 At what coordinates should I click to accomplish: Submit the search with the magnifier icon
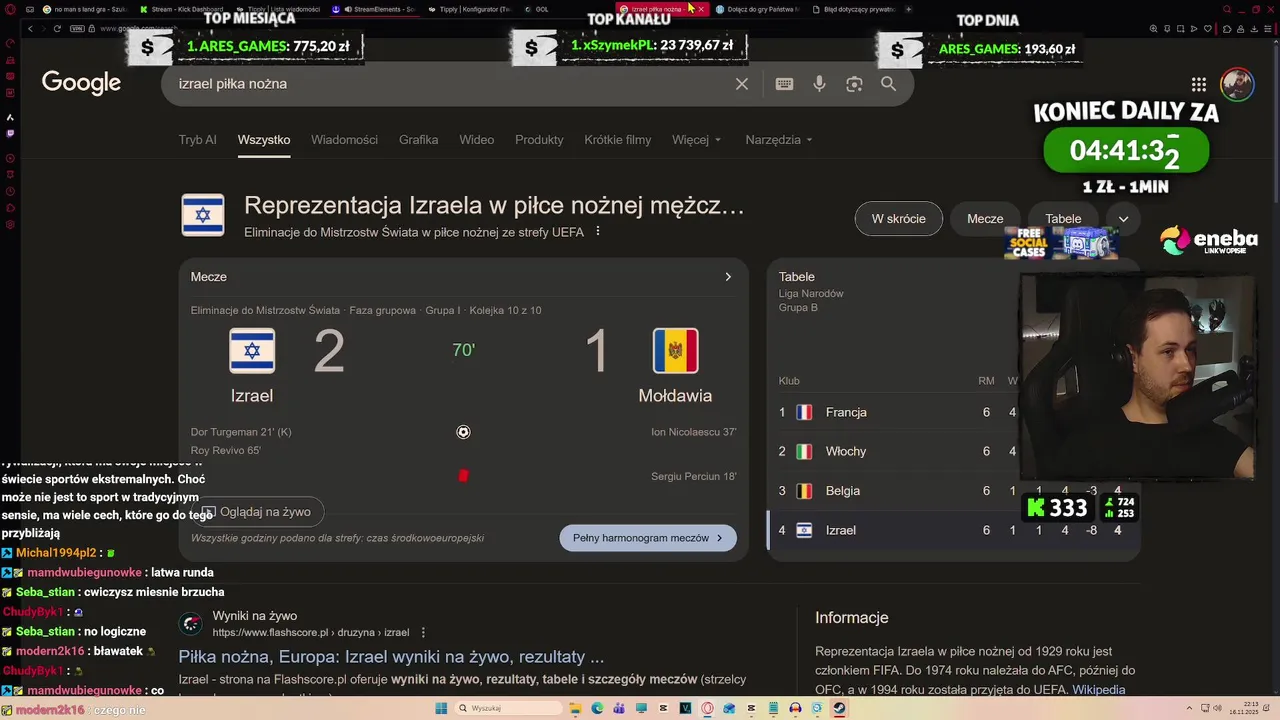pyautogui.click(x=888, y=84)
